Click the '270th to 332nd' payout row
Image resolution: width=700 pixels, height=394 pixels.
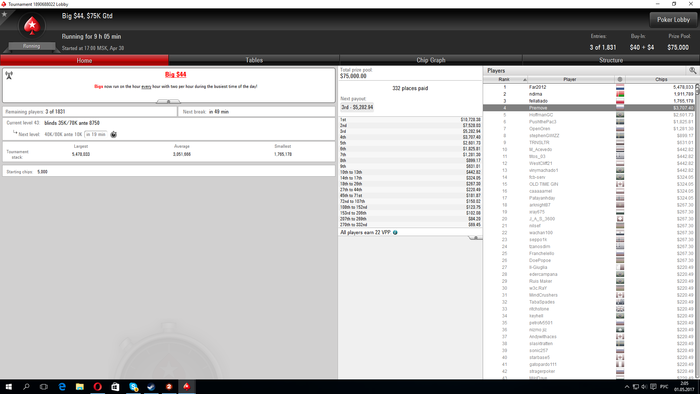point(410,224)
